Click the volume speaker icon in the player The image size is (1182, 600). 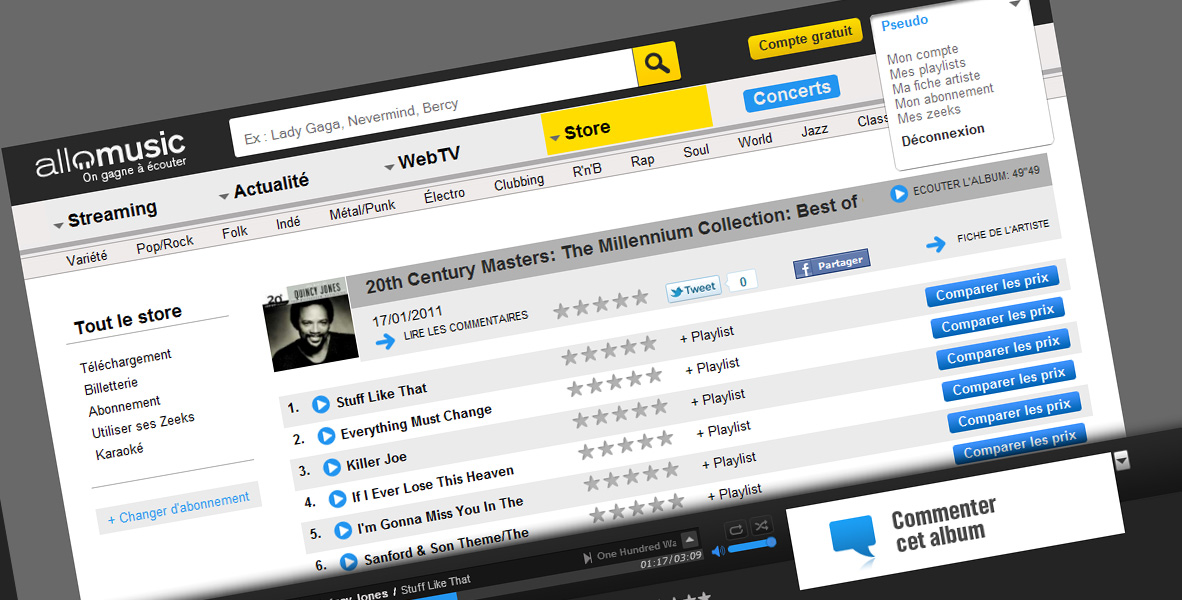[718, 551]
